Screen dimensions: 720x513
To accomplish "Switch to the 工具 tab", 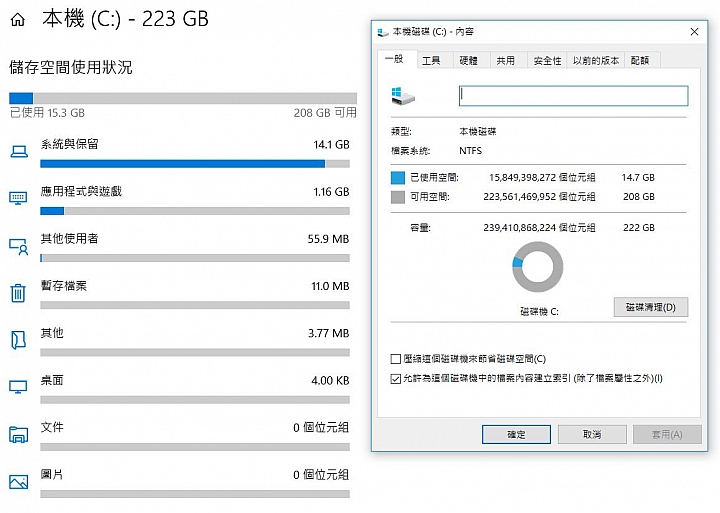I will pyautogui.click(x=431, y=61).
